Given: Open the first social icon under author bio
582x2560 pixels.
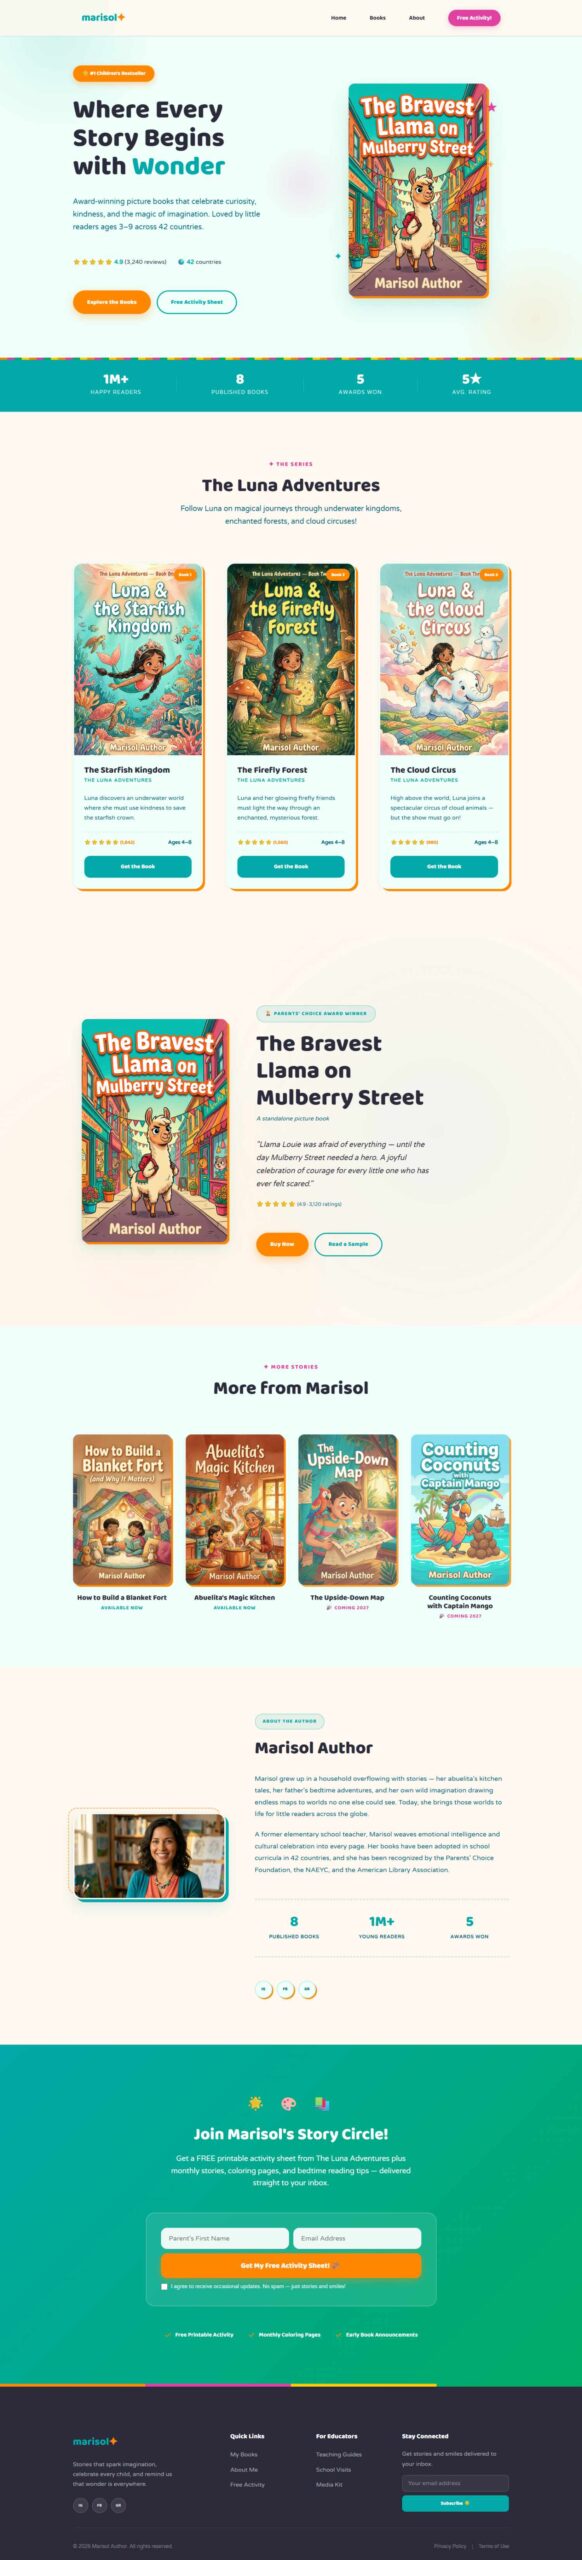Looking at the screenshot, I should (264, 1989).
